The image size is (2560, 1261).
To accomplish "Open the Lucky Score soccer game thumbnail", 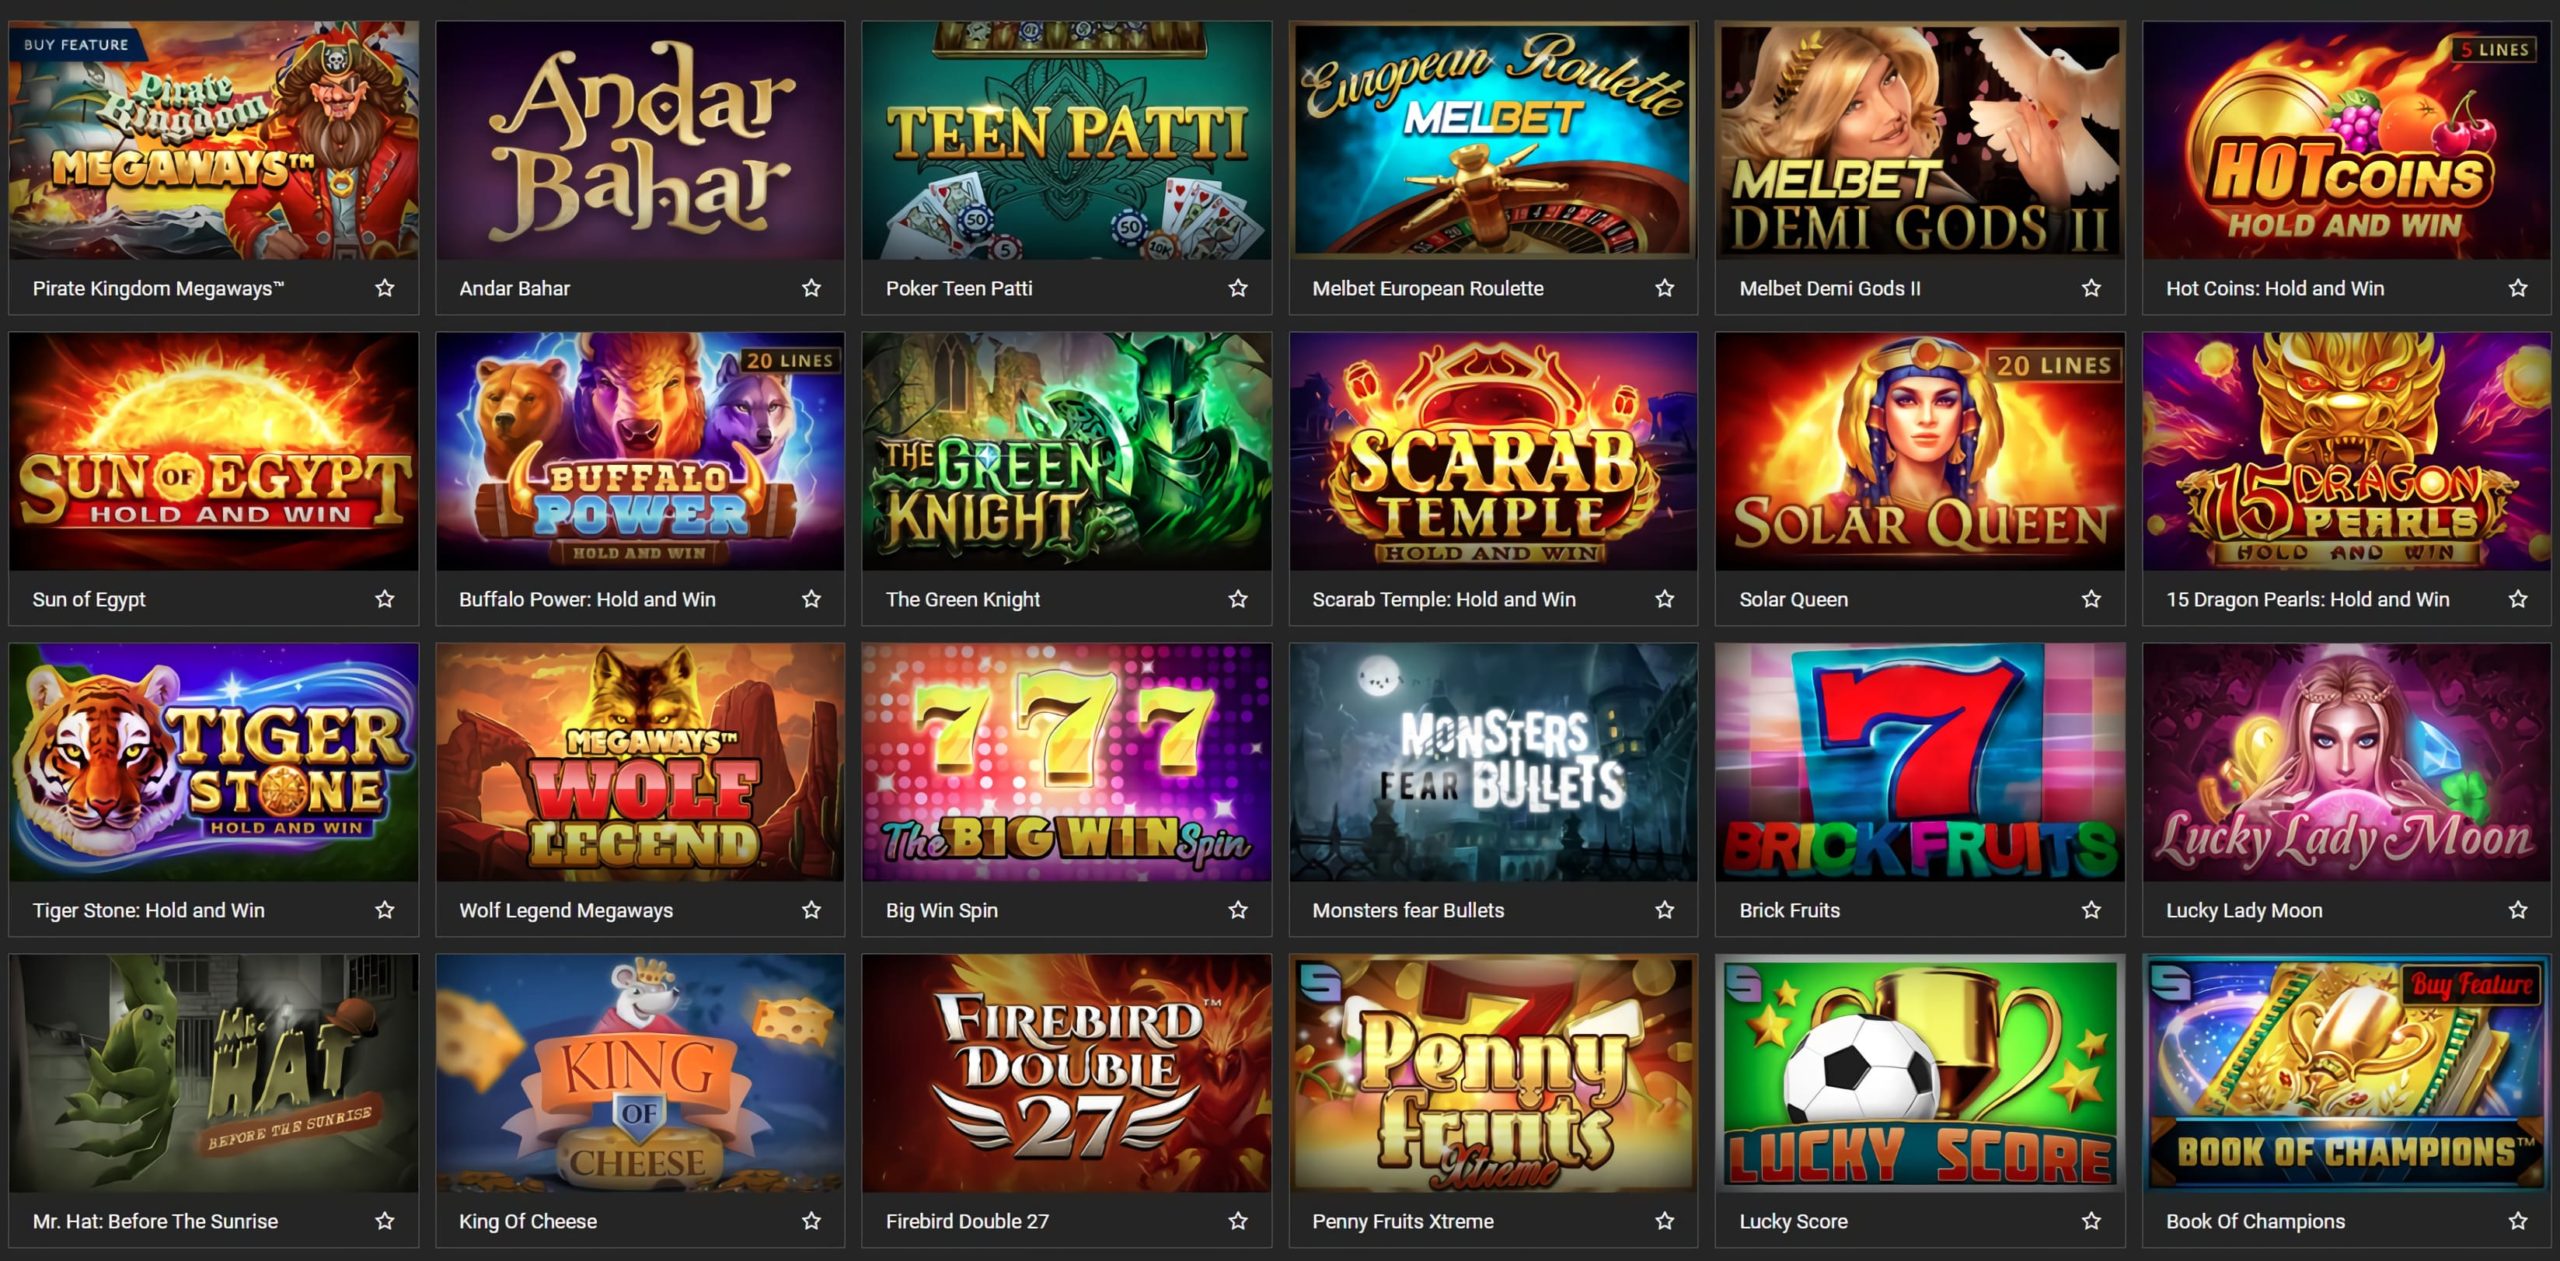I will [x=1920, y=1074].
